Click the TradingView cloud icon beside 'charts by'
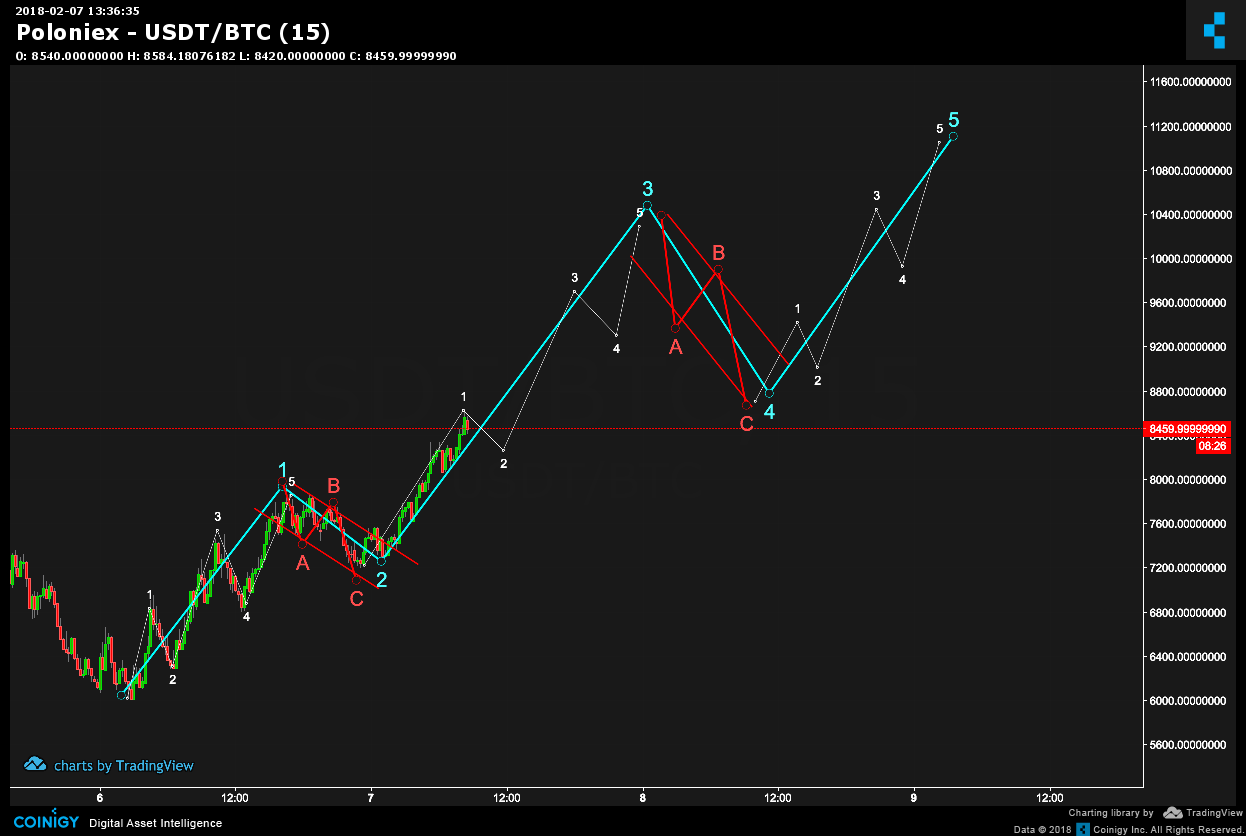This screenshot has height=836, width=1246. (x=35, y=765)
